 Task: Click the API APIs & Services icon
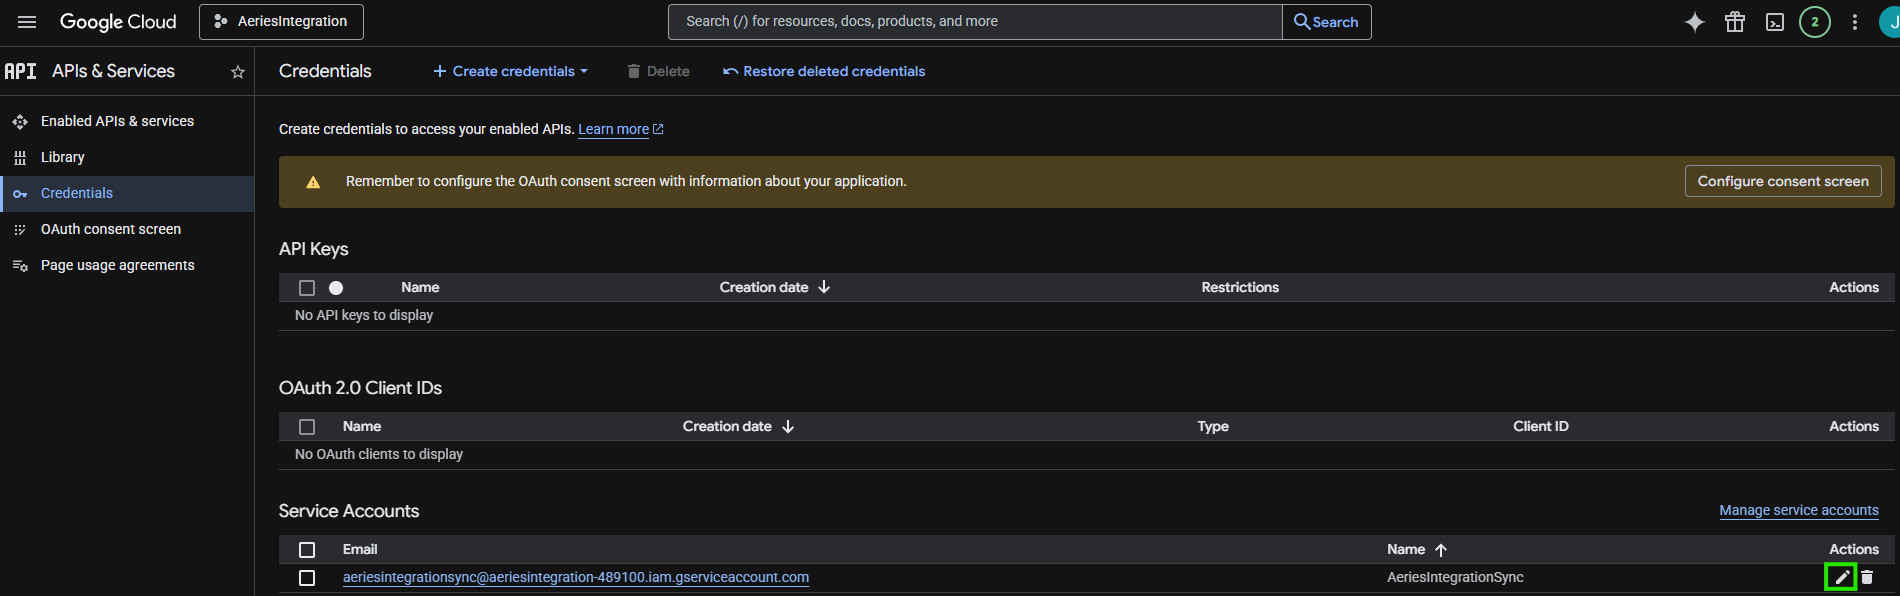20,71
